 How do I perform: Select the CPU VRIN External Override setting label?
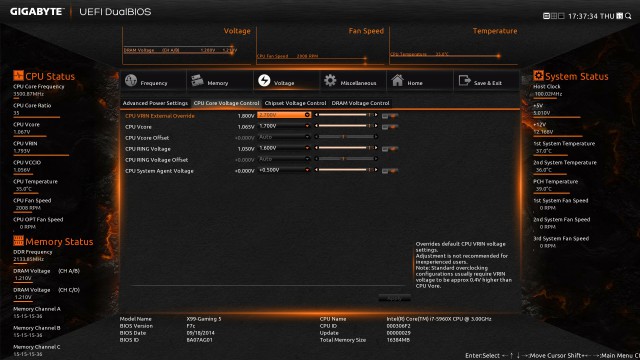[160, 116]
